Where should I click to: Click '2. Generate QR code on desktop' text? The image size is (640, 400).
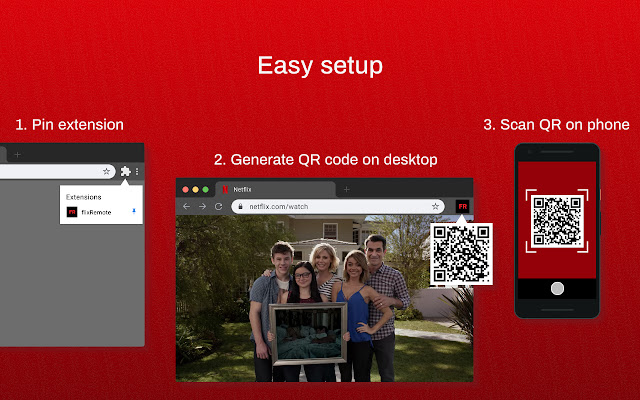pyautogui.click(x=326, y=160)
